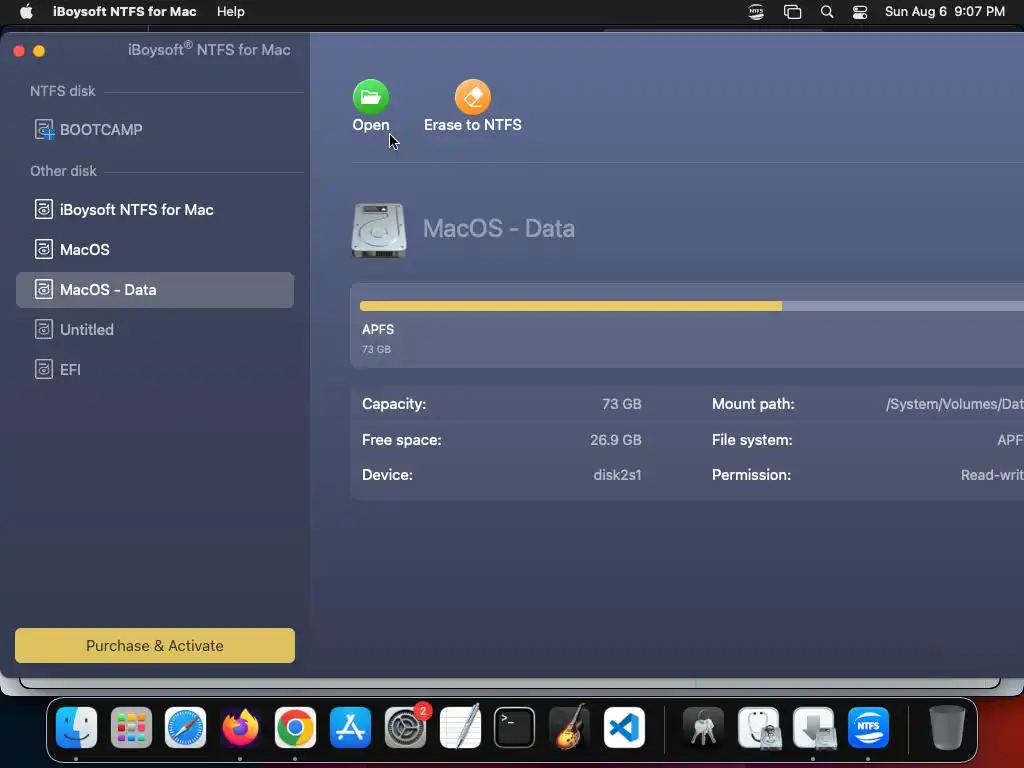Click the NTFS status icon in menu bar

pyautogui.click(x=756, y=12)
